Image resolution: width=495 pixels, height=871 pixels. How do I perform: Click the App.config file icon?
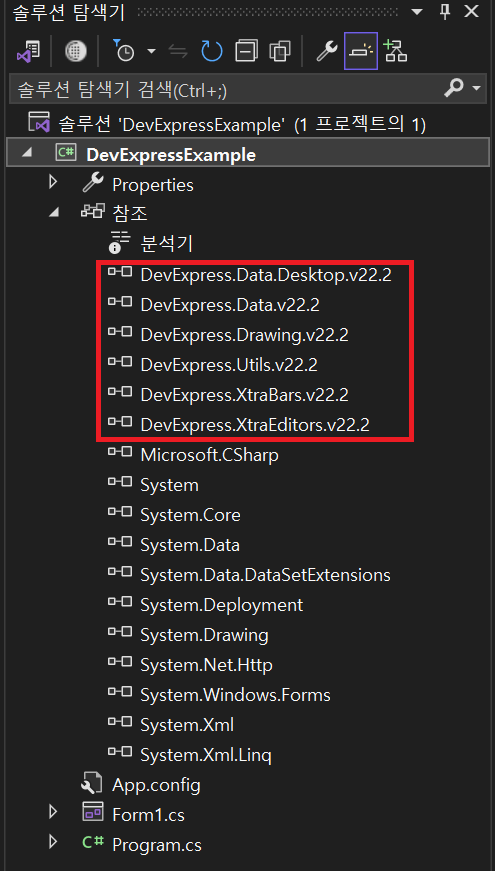[92, 783]
